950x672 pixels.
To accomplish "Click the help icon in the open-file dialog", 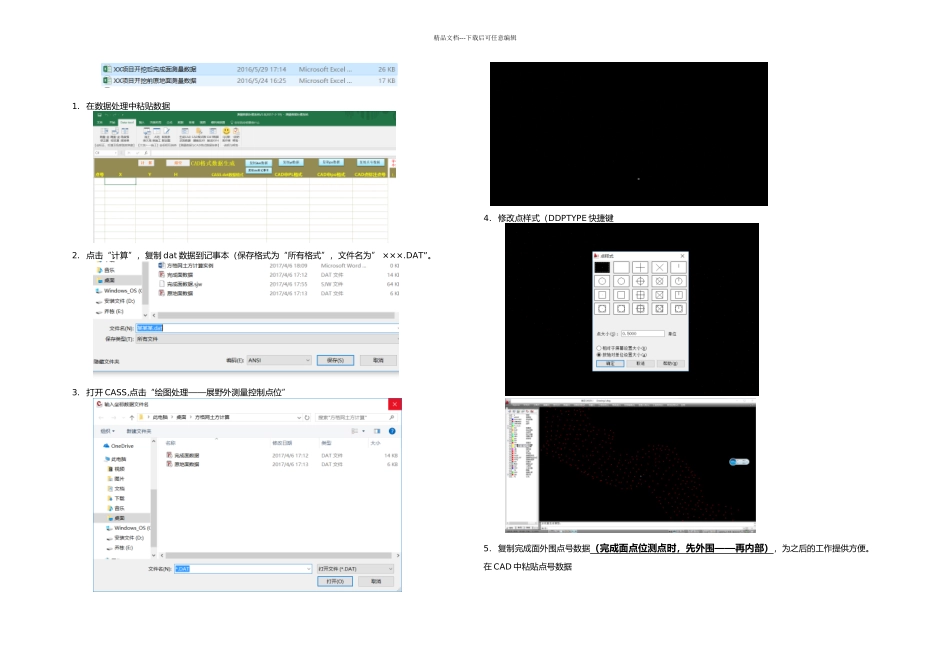I will pyautogui.click(x=392, y=431).
